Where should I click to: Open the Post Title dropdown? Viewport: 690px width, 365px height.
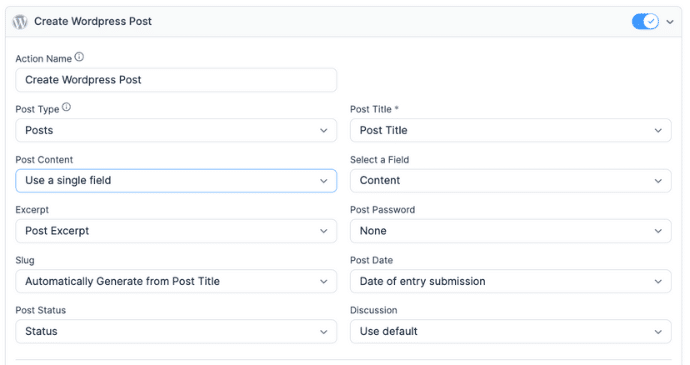pos(510,130)
